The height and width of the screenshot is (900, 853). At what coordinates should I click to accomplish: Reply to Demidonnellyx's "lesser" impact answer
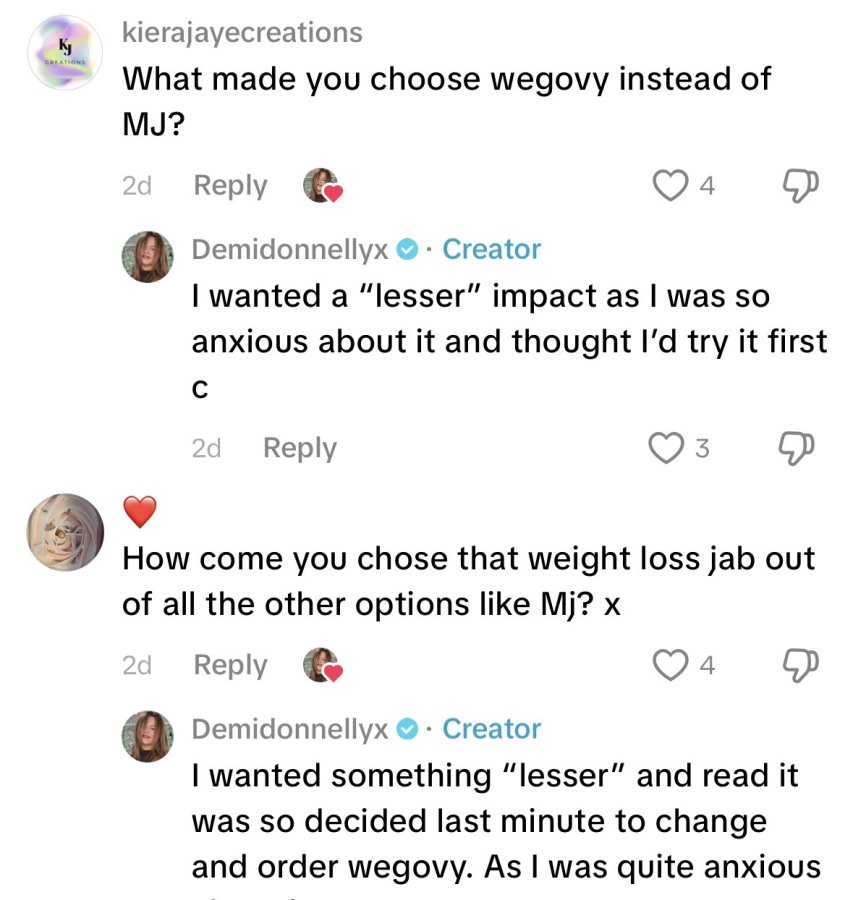click(x=300, y=448)
